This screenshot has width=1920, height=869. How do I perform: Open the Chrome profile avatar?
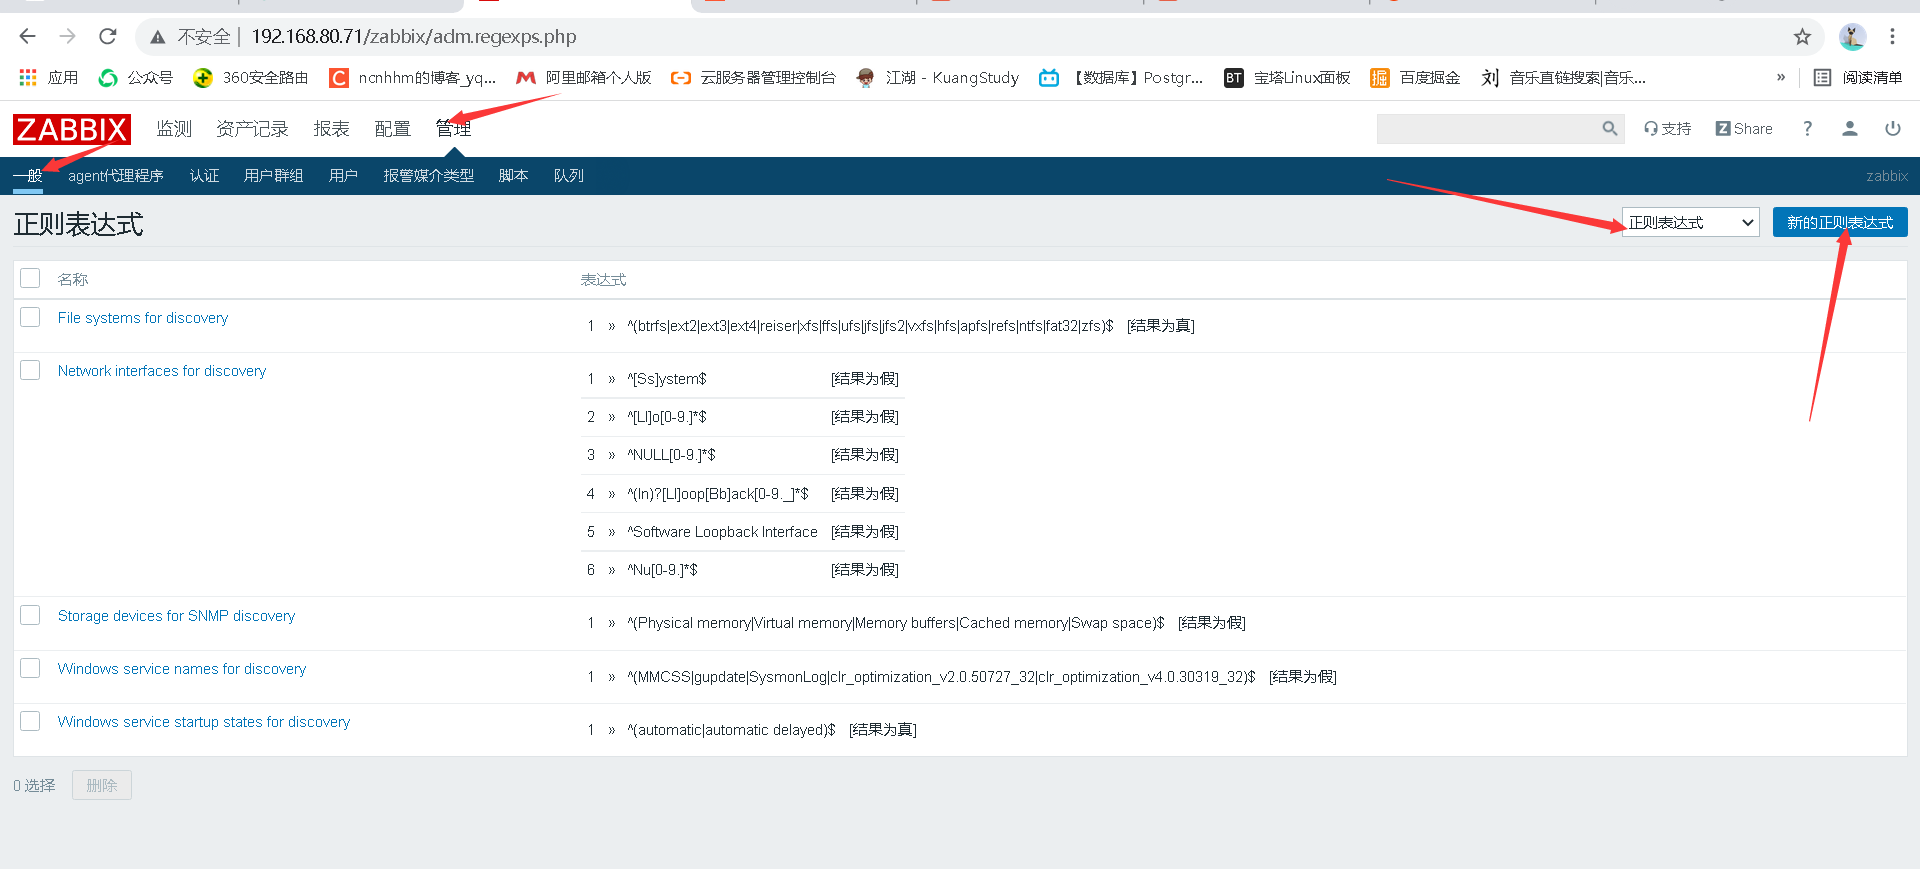pyautogui.click(x=1852, y=37)
